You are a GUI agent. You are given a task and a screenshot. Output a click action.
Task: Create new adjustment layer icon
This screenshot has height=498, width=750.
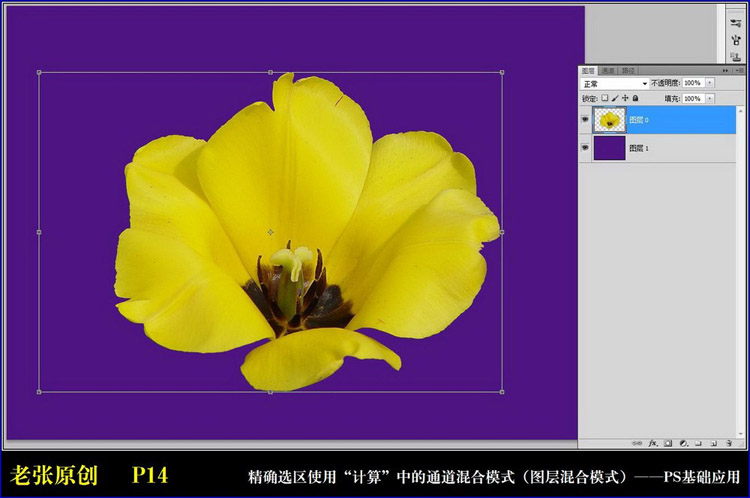(683, 442)
